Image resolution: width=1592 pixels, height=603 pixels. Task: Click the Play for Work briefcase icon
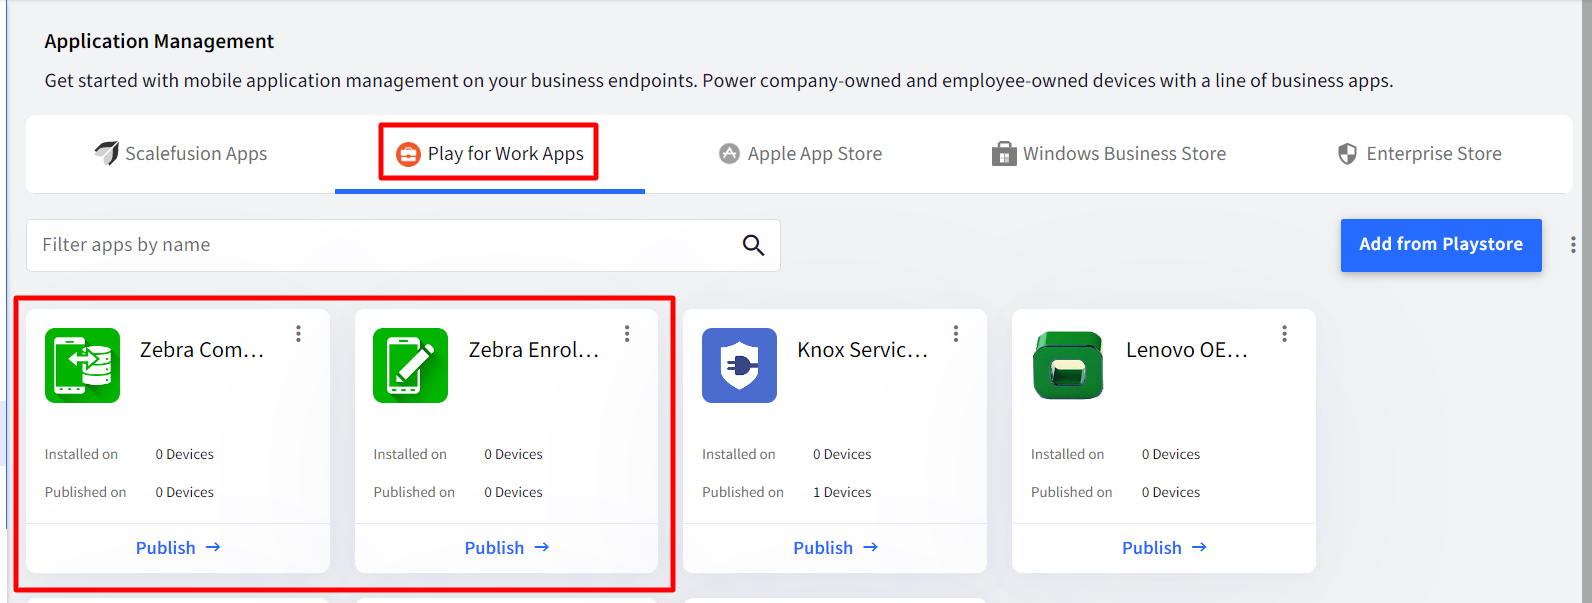pos(408,154)
